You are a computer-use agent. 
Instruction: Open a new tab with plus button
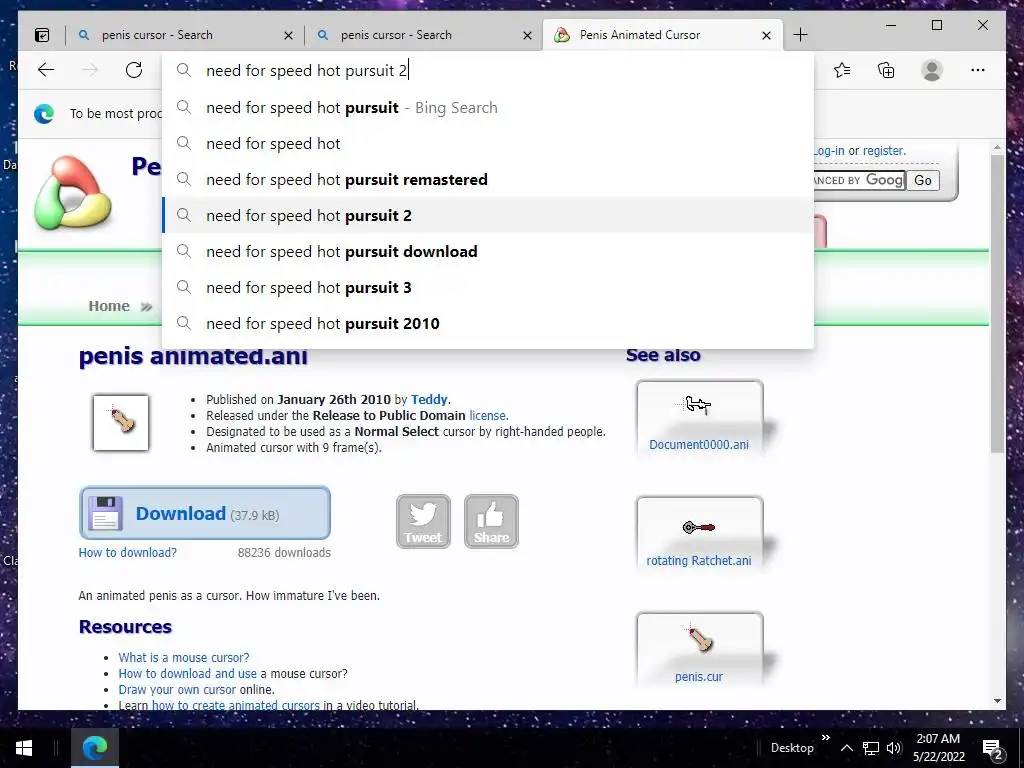click(800, 35)
